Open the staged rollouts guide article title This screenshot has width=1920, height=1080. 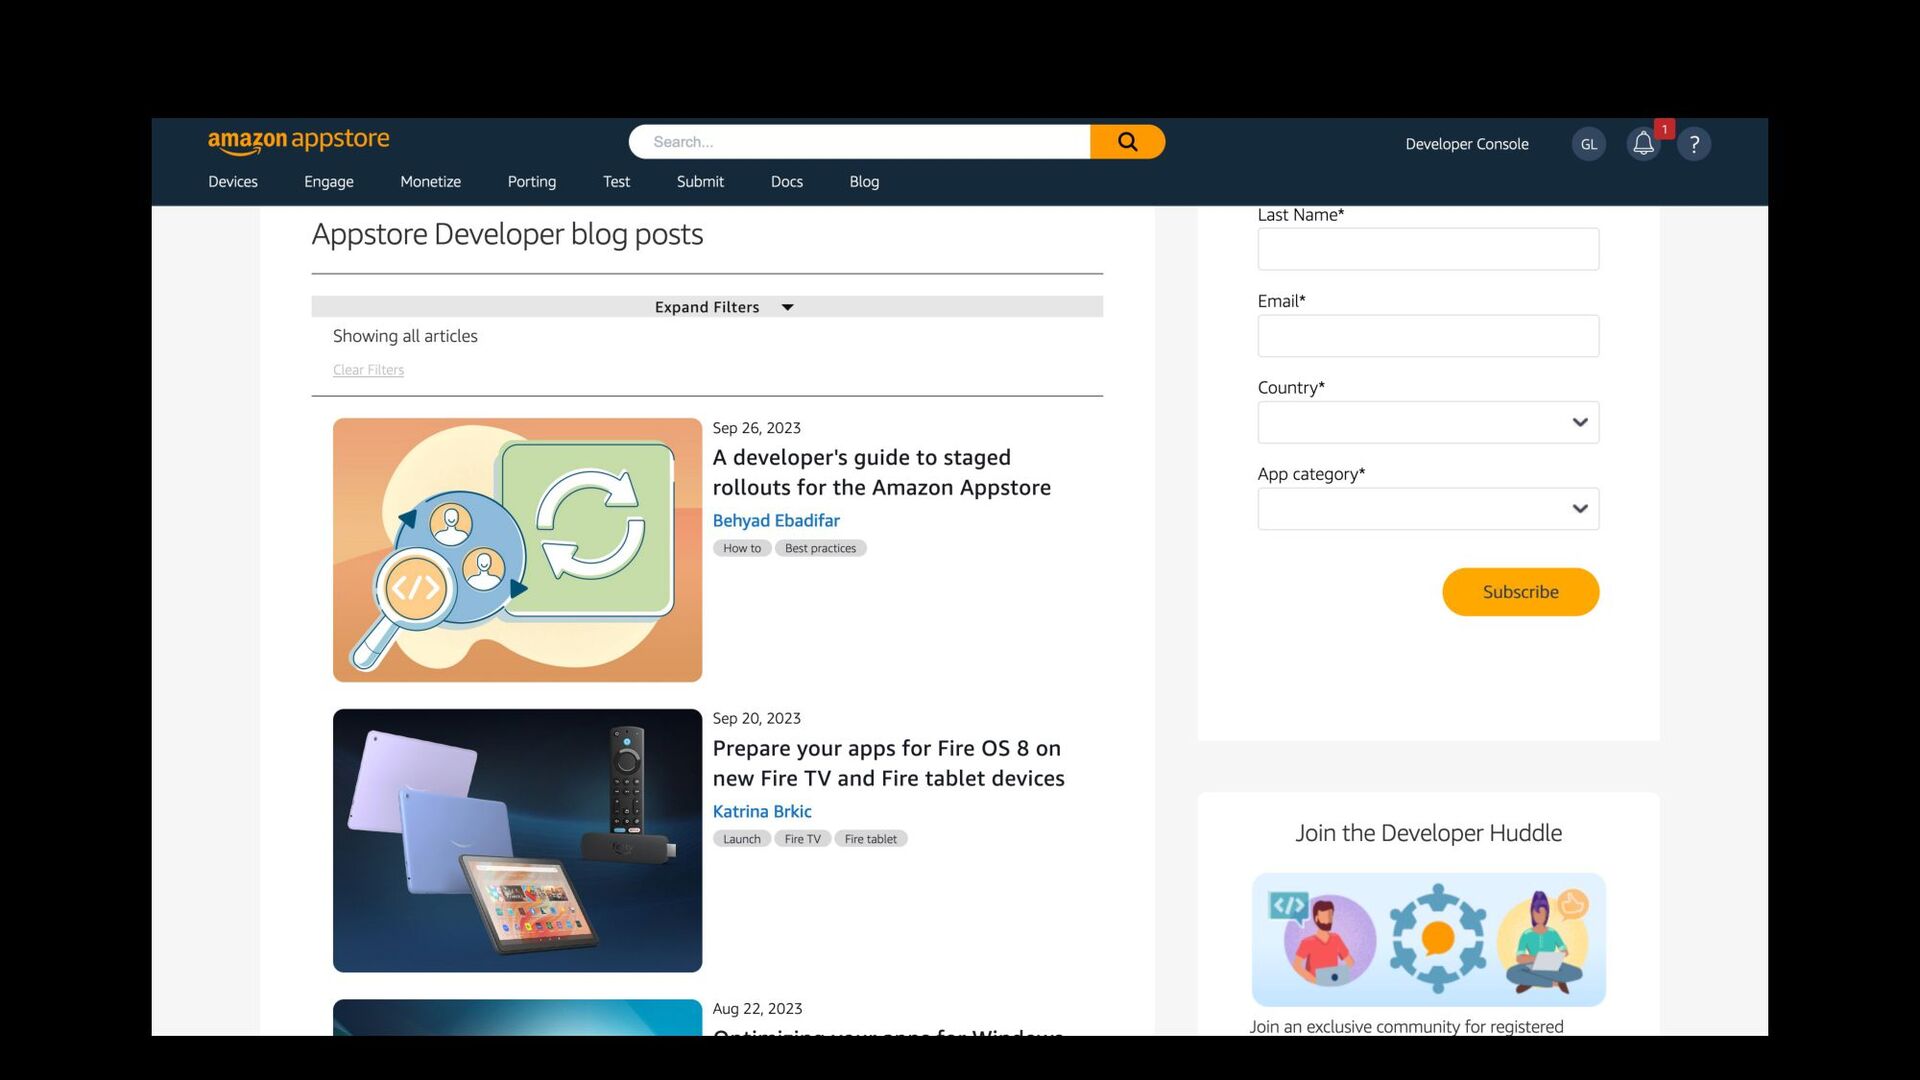881,472
